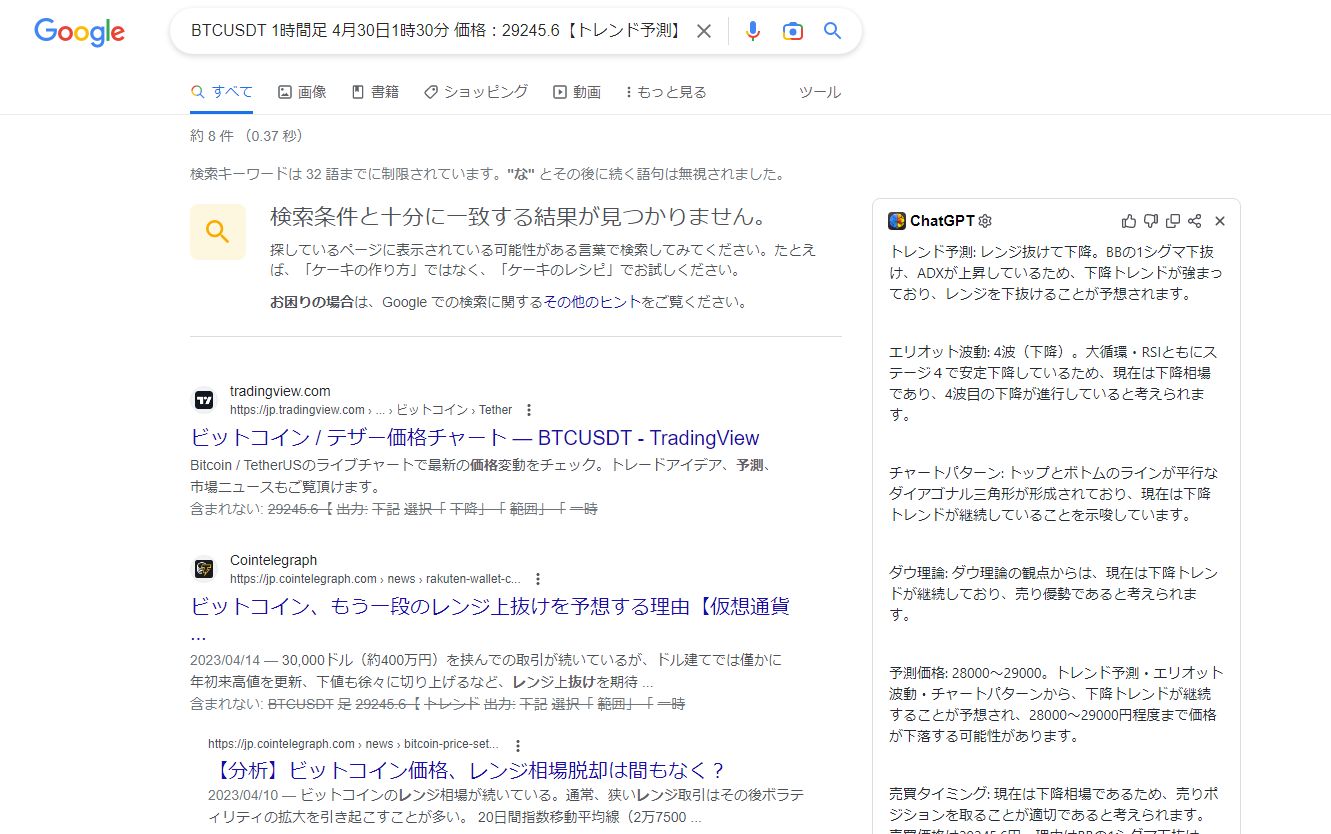Click the large no-results search icon

pyautogui.click(x=218, y=232)
